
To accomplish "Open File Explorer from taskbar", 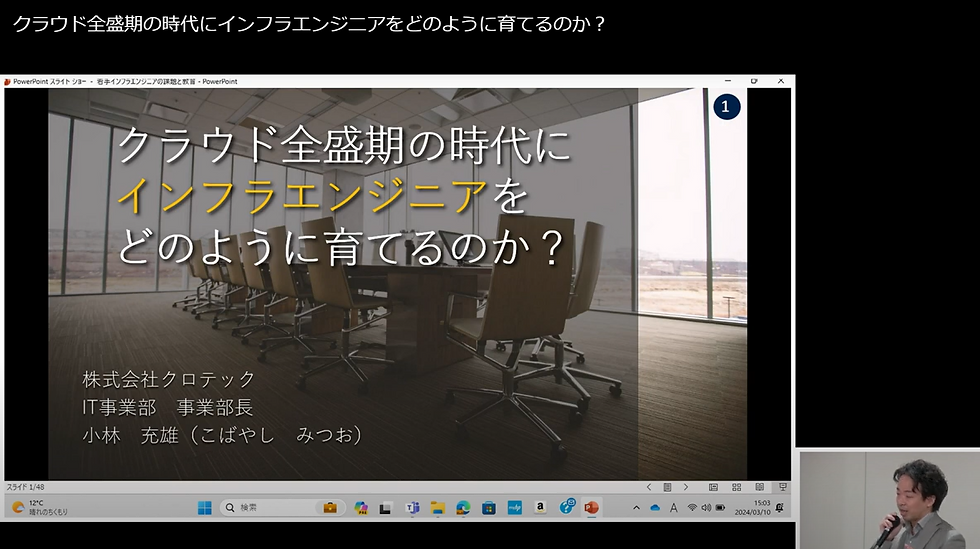I will pyautogui.click(x=438, y=508).
